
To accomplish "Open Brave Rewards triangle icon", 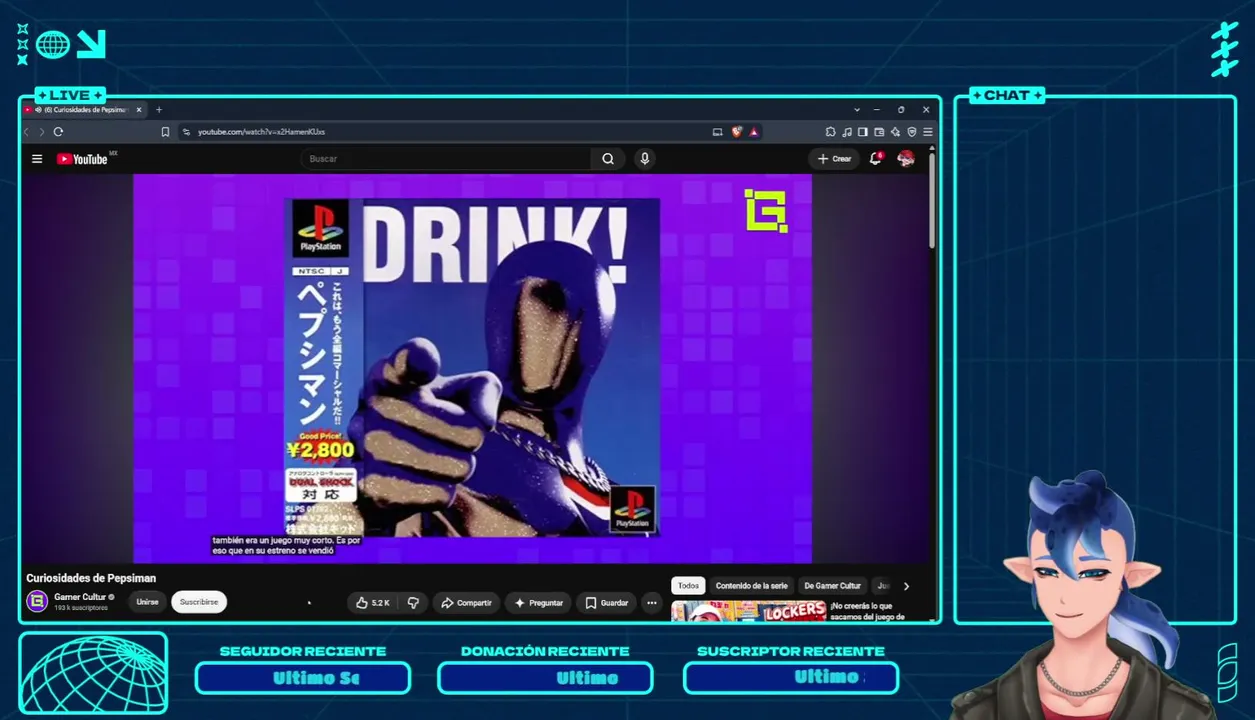I will 754,132.
